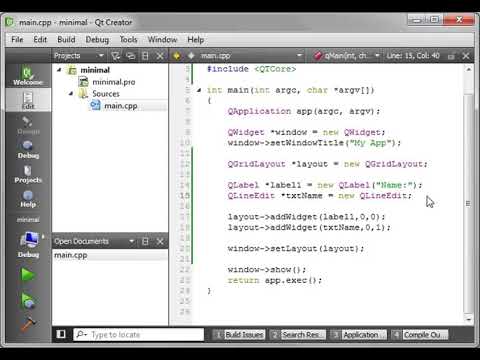Open the Welcome mode
The image size is (480, 360).
click(x=28, y=75)
